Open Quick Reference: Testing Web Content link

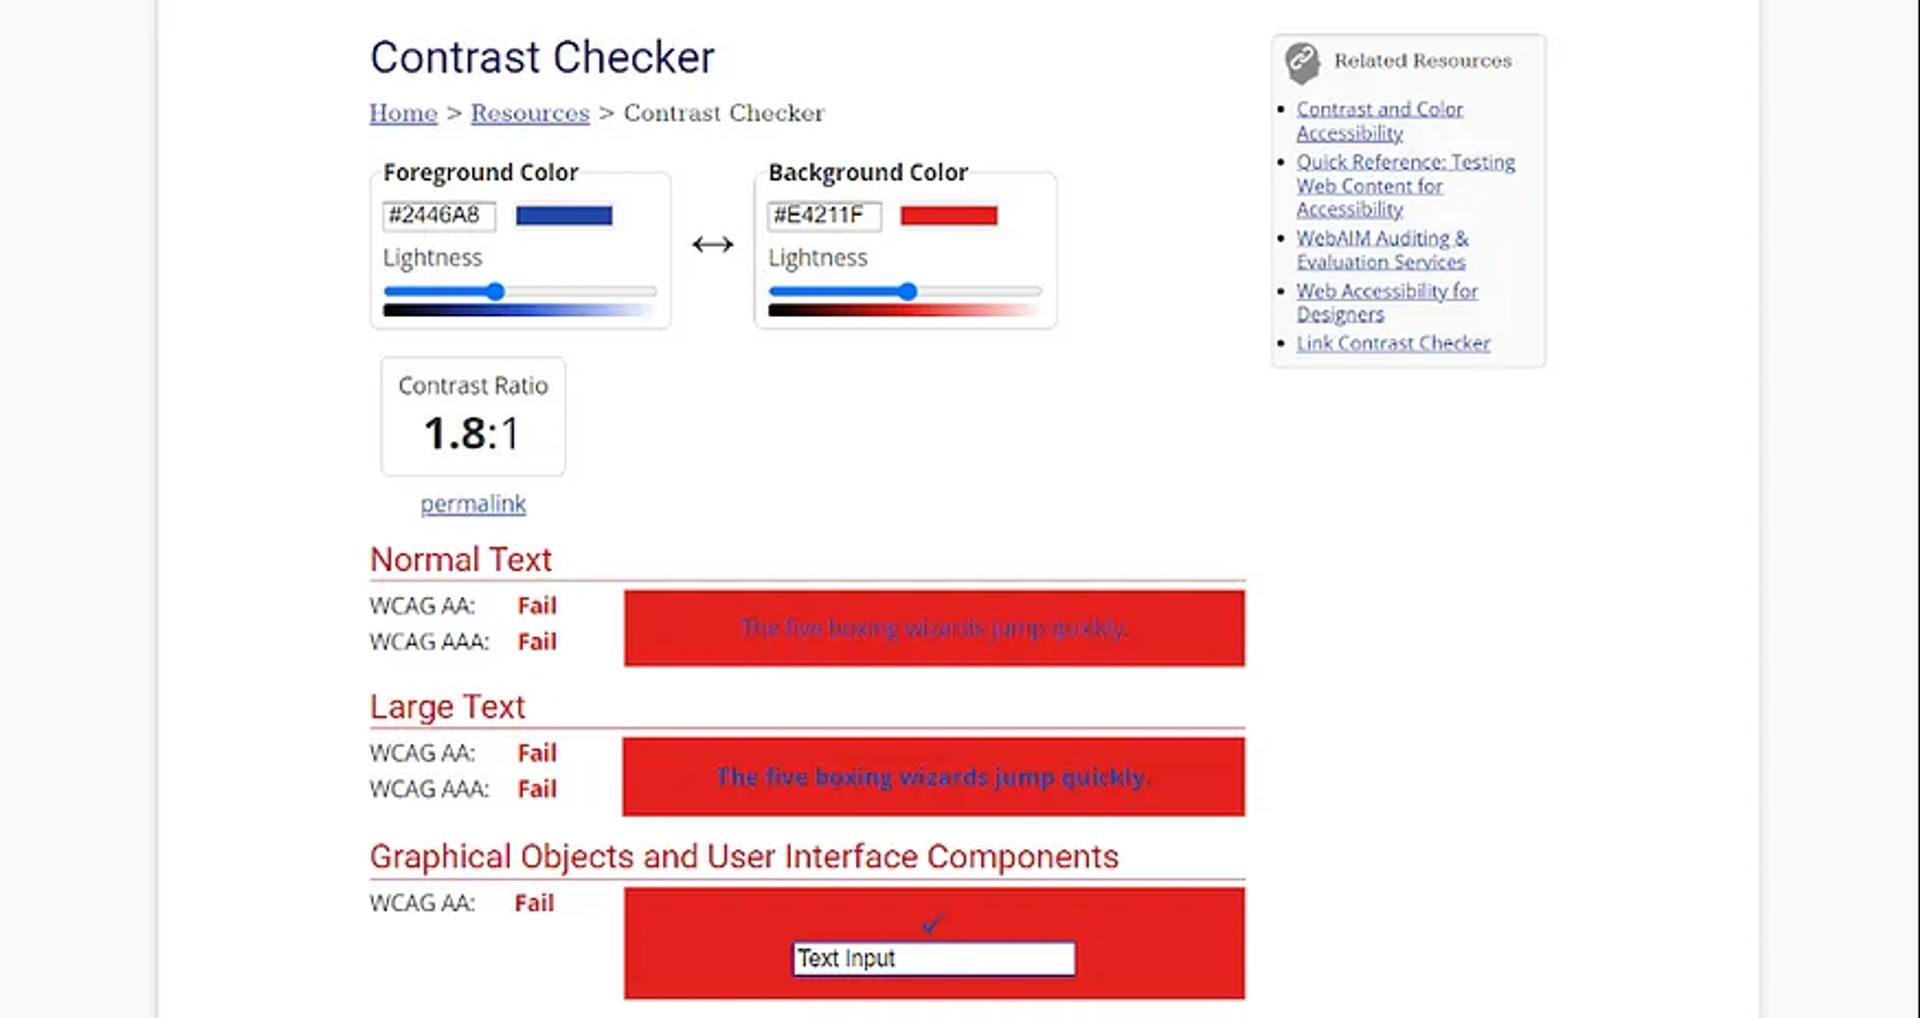point(1405,185)
